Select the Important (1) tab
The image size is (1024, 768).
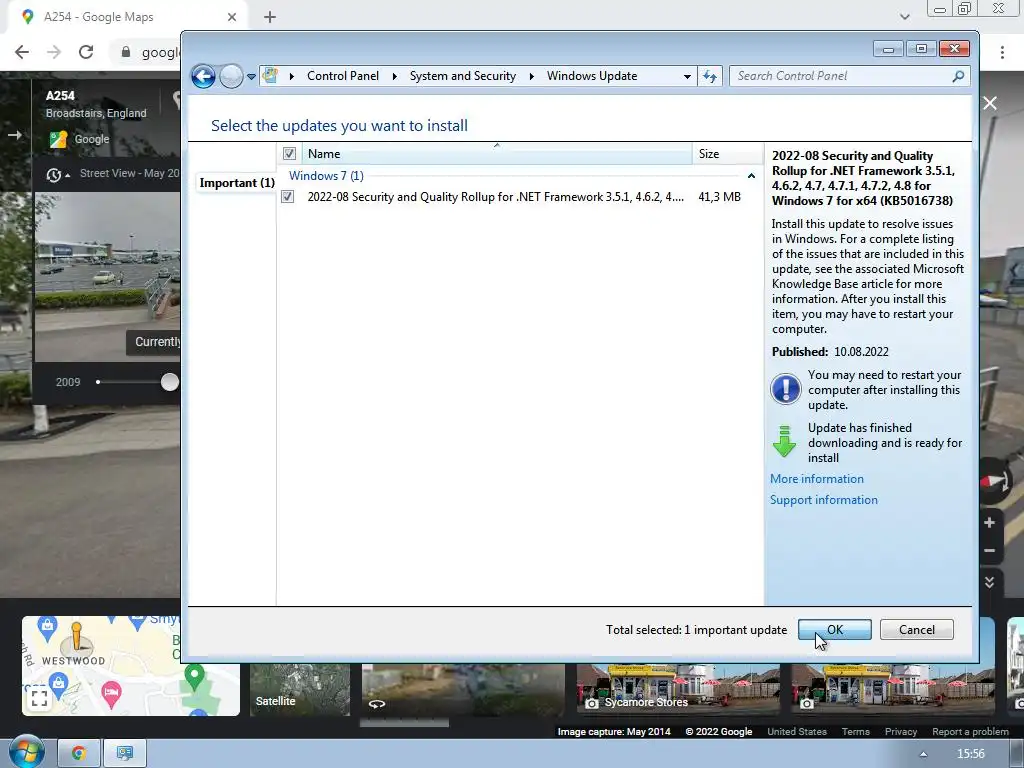pyautogui.click(x=236, y=183)
